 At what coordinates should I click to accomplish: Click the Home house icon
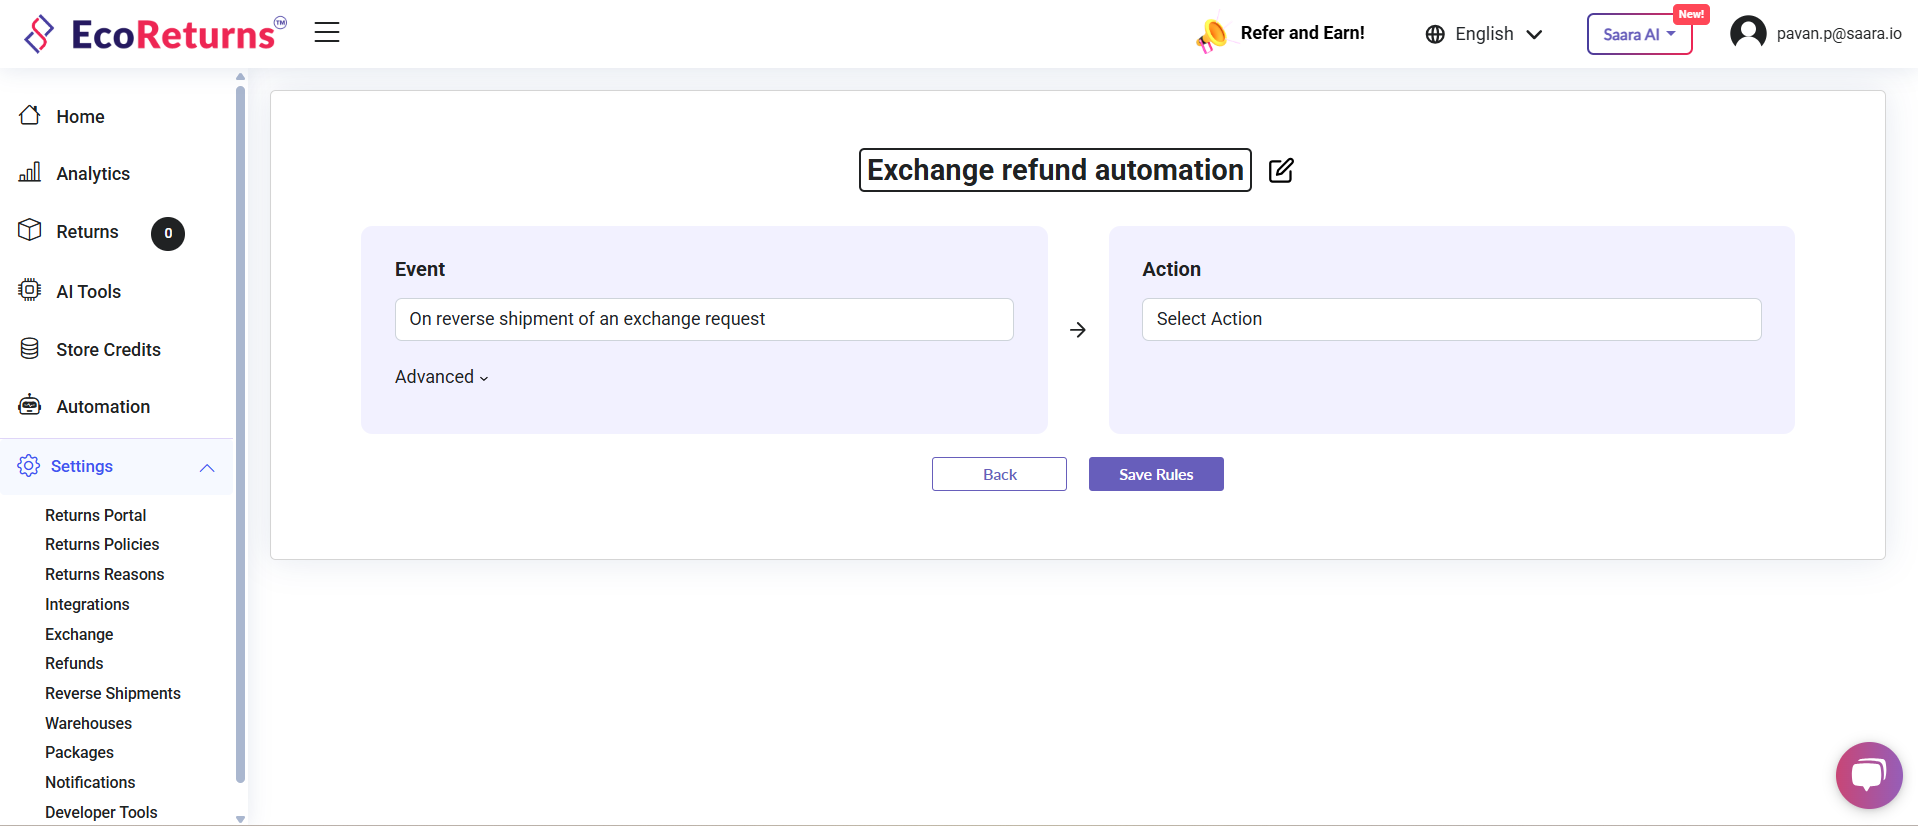(x=30, y=116)
